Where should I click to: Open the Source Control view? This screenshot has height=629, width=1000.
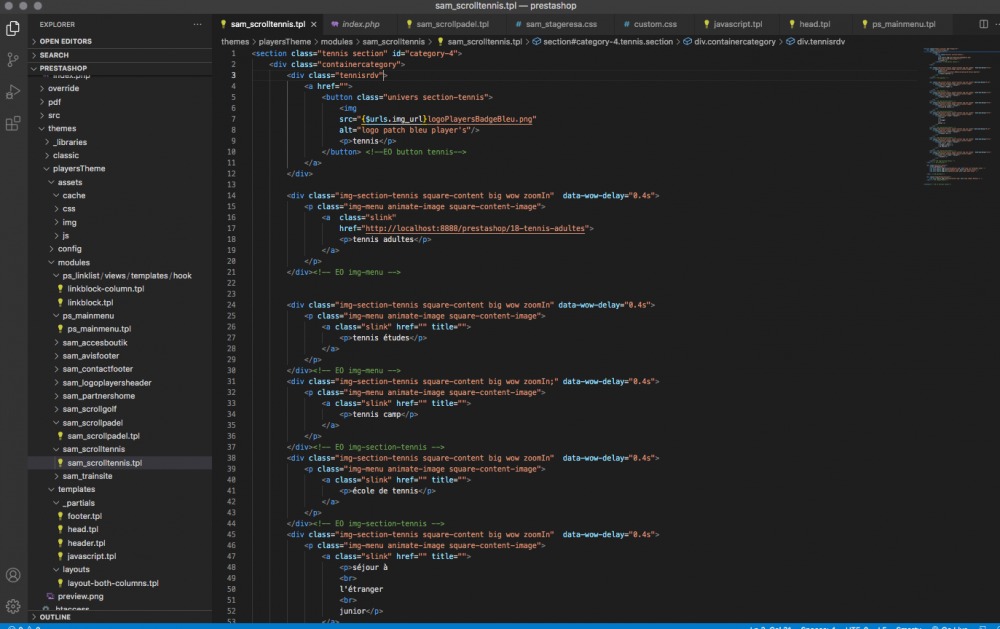coord(13,59)
